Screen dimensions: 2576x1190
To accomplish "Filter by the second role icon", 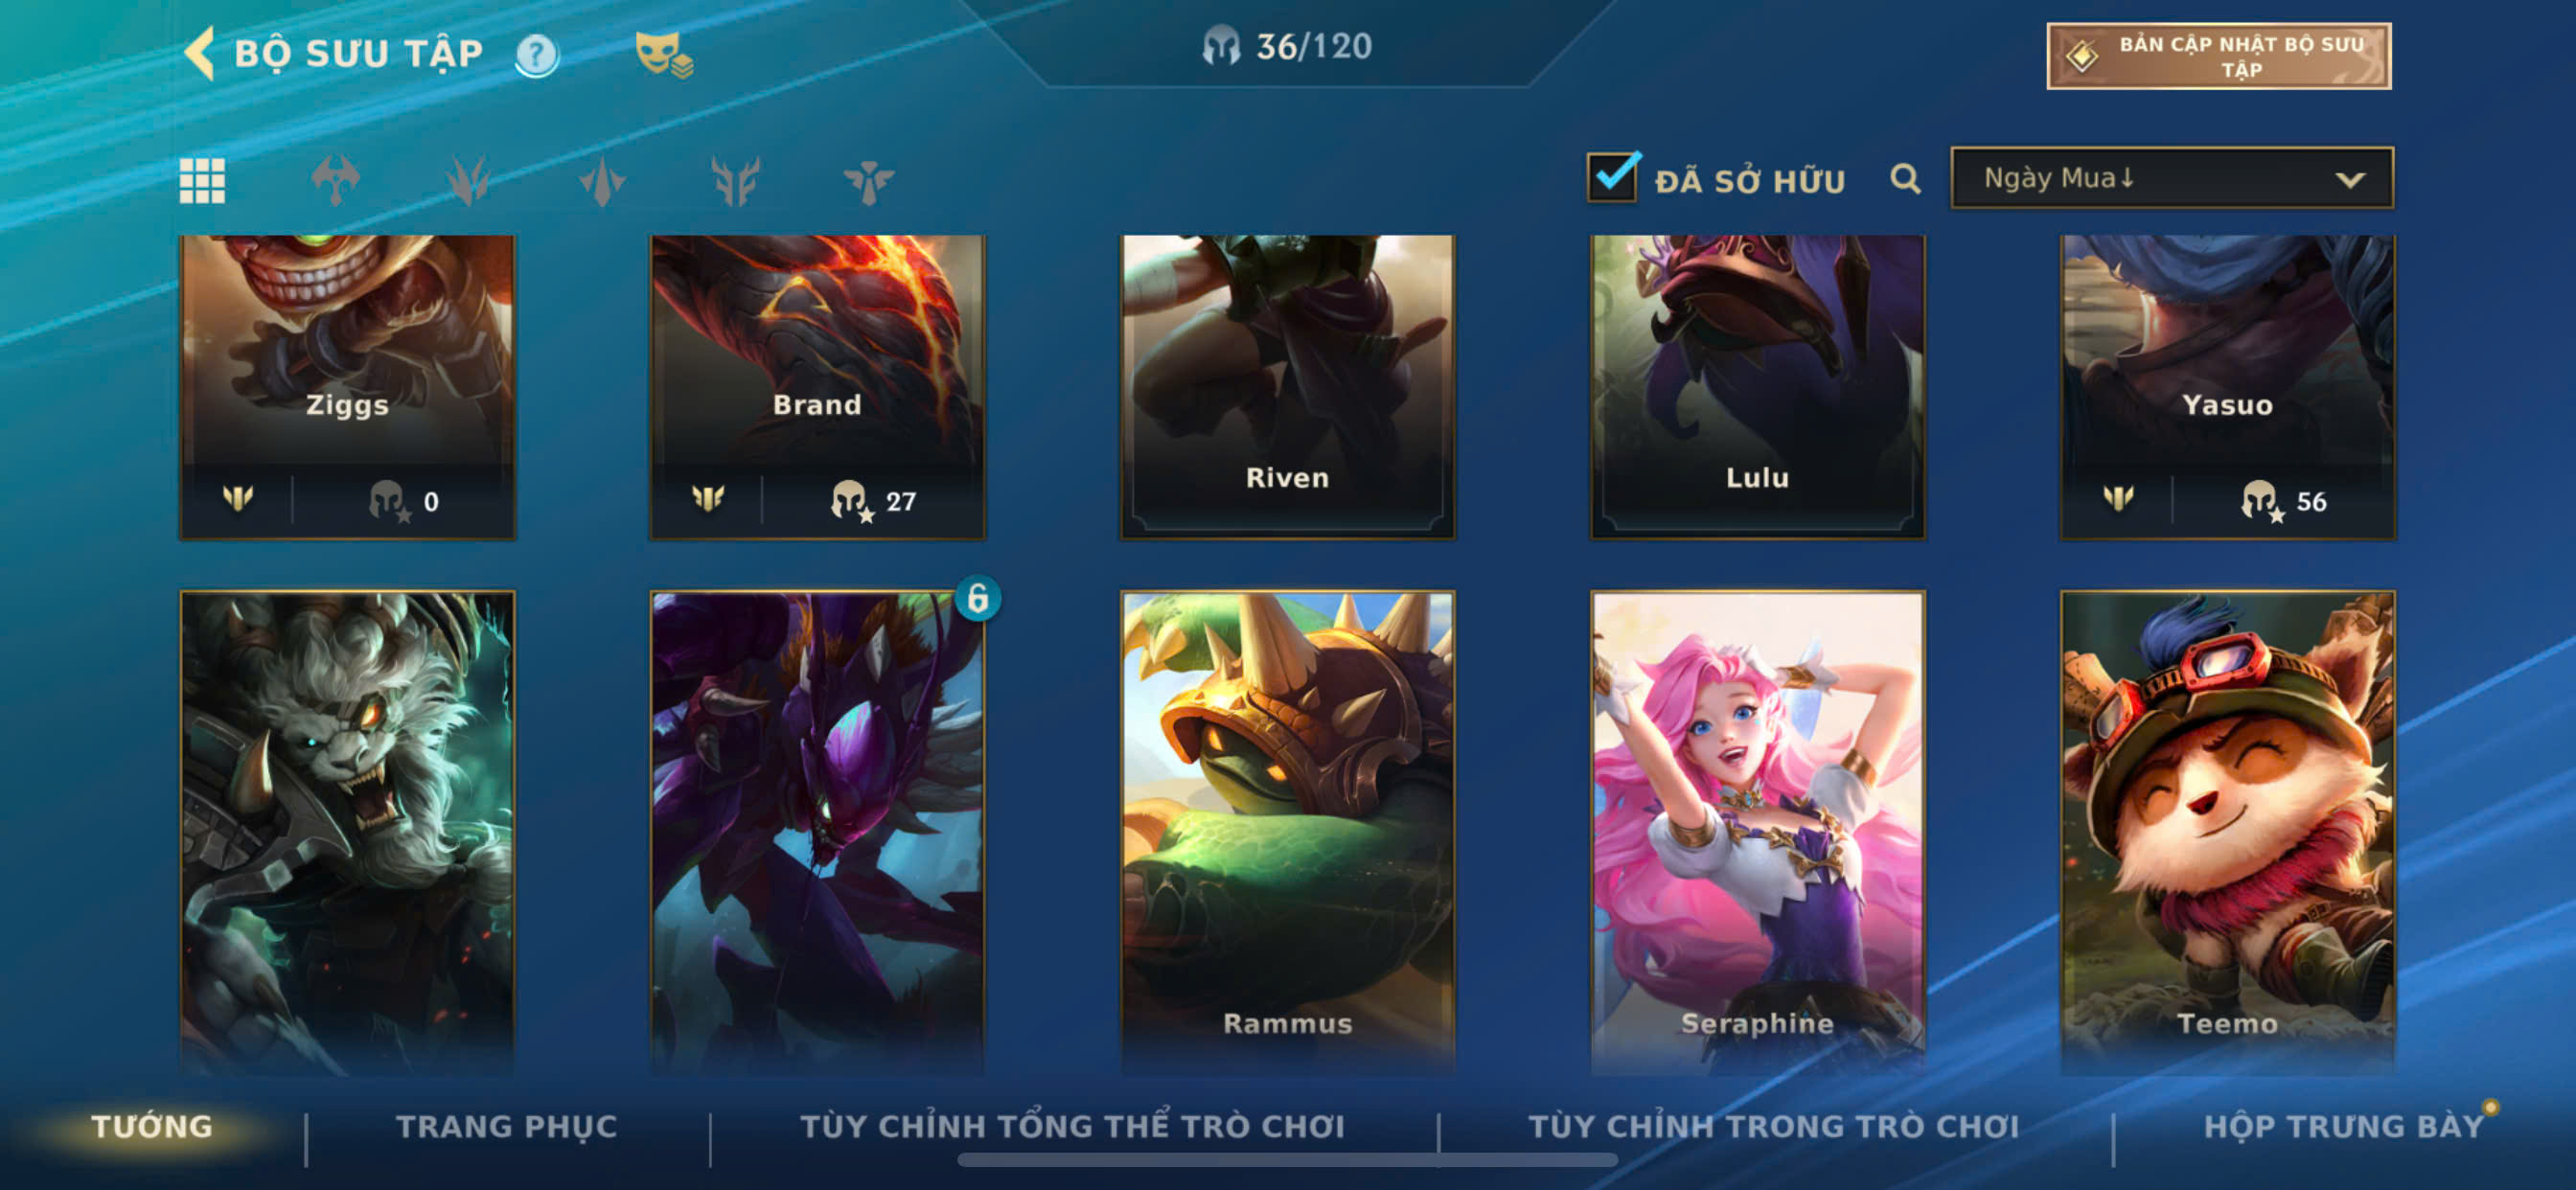I will tap(468, 181).
